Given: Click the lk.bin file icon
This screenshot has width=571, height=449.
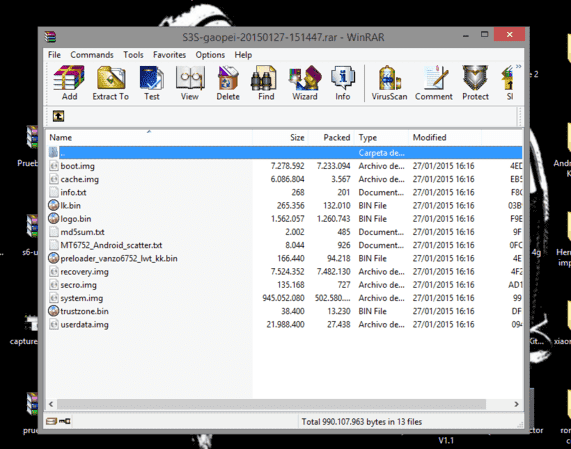Looking at the screenshot, I should 54,205.
